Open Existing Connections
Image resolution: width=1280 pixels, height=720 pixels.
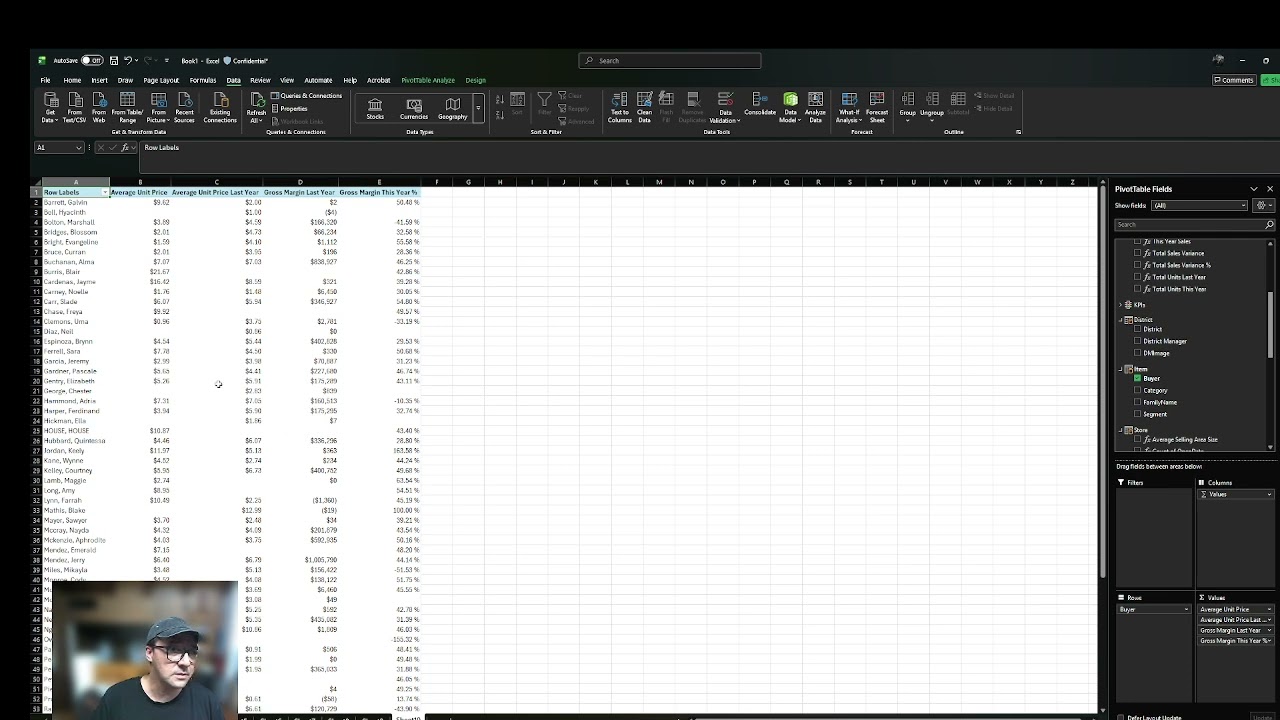[220, 107]
